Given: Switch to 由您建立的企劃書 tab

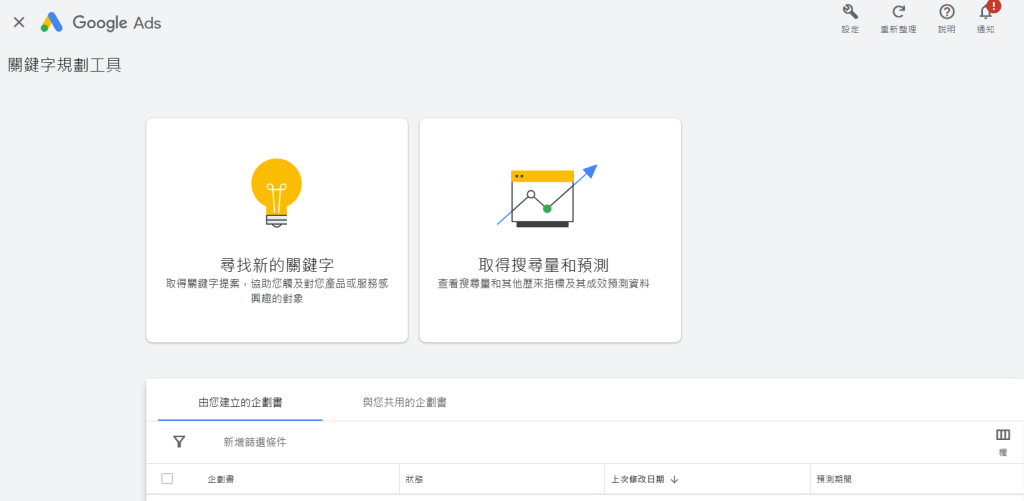Looking at the screenshot, I should tap(240, 402).
